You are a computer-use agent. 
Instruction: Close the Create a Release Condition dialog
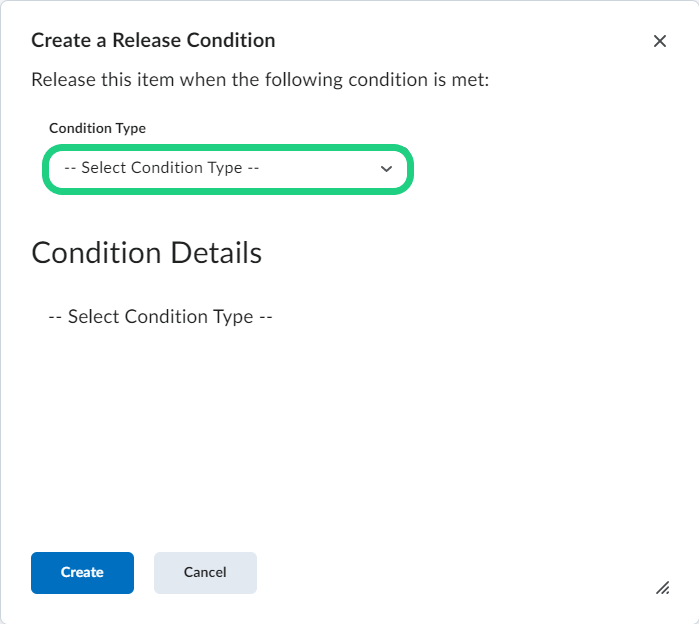click(659, 41)
